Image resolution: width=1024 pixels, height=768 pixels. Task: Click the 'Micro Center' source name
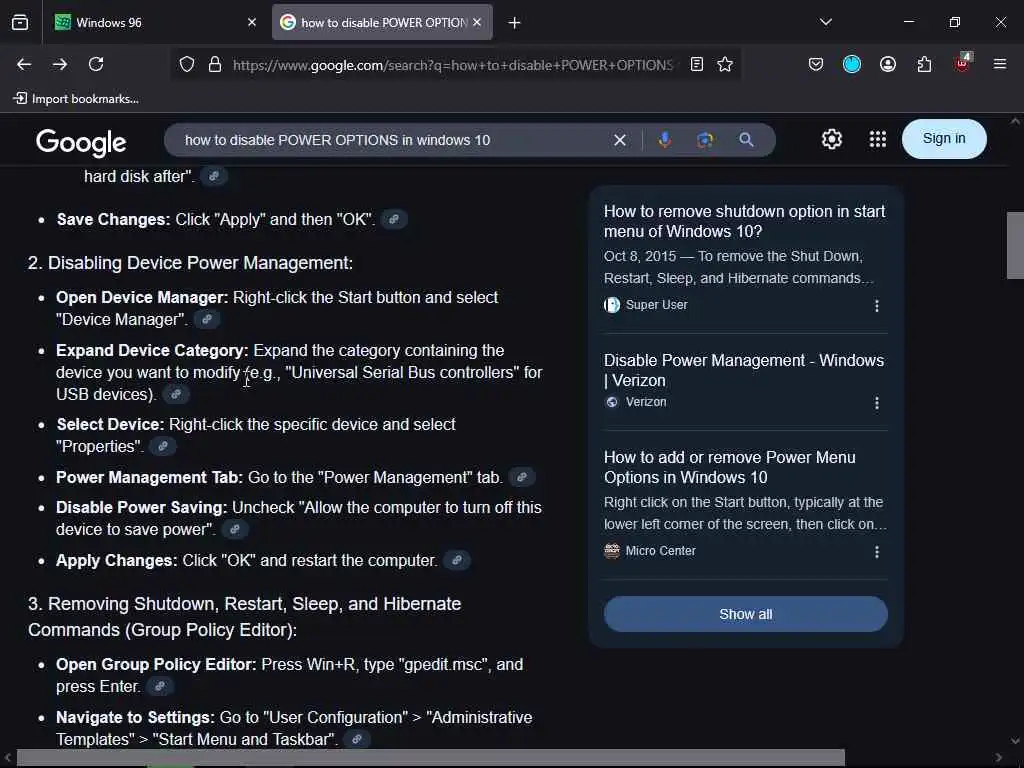point(660,551)
